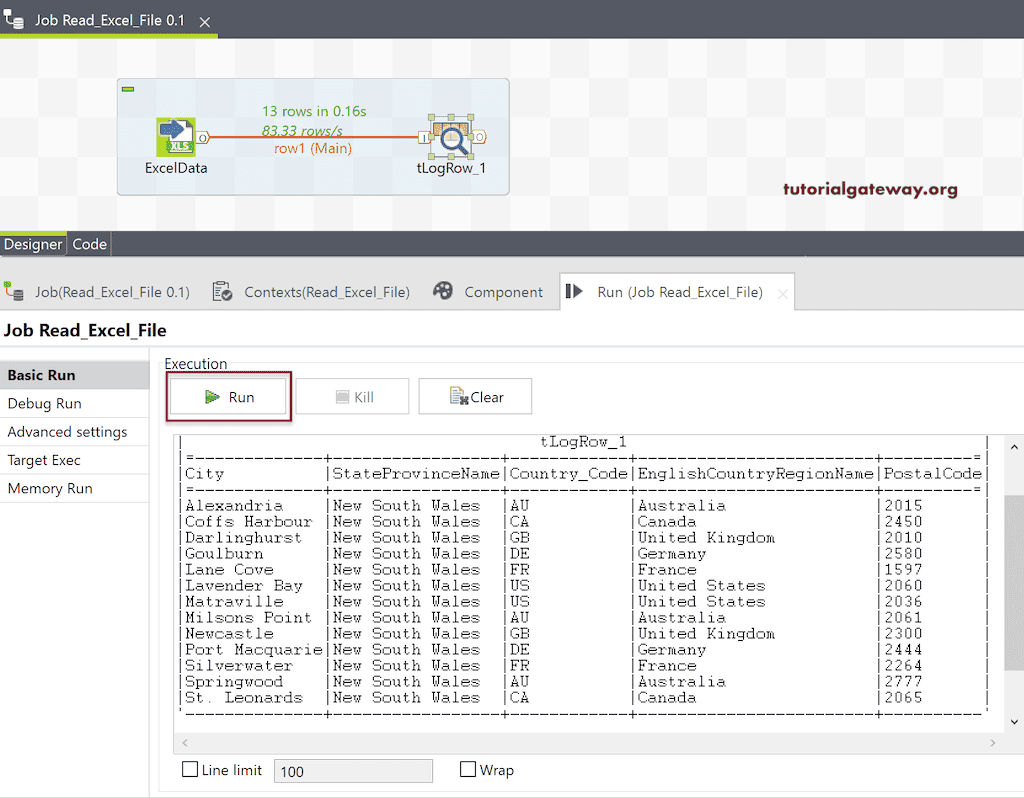Switch to the Code tab

[89, 243]
